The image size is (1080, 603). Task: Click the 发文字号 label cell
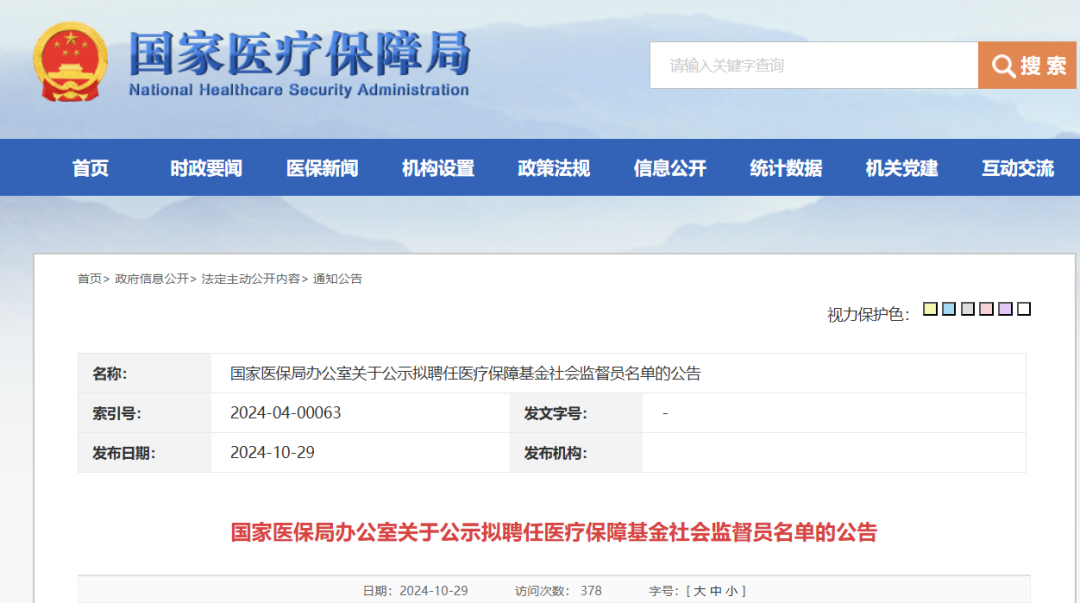click(x=576, y=413)
